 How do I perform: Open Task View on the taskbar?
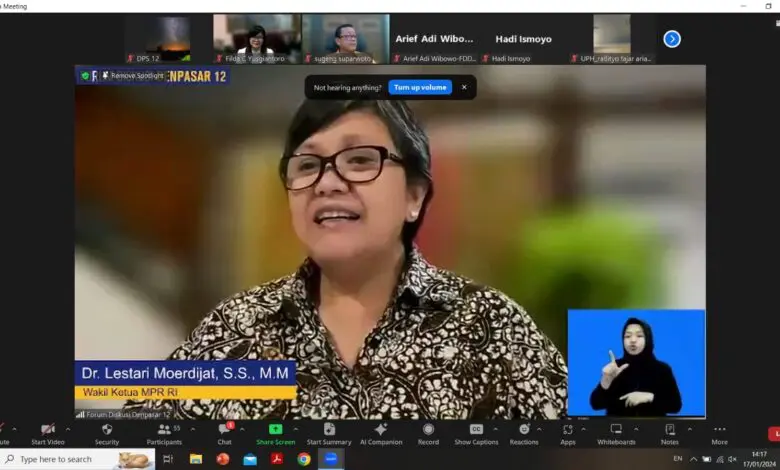(x=168, y=459)
